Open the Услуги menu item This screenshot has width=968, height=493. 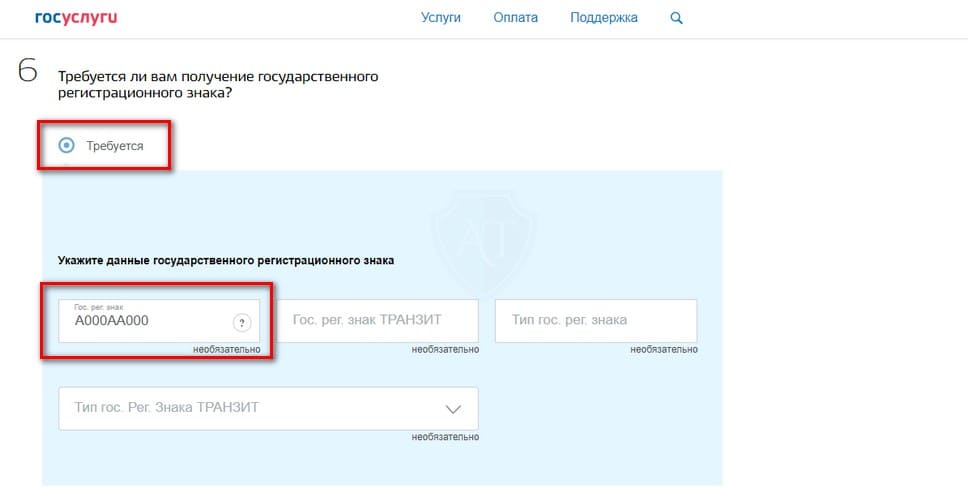point(442,18)
